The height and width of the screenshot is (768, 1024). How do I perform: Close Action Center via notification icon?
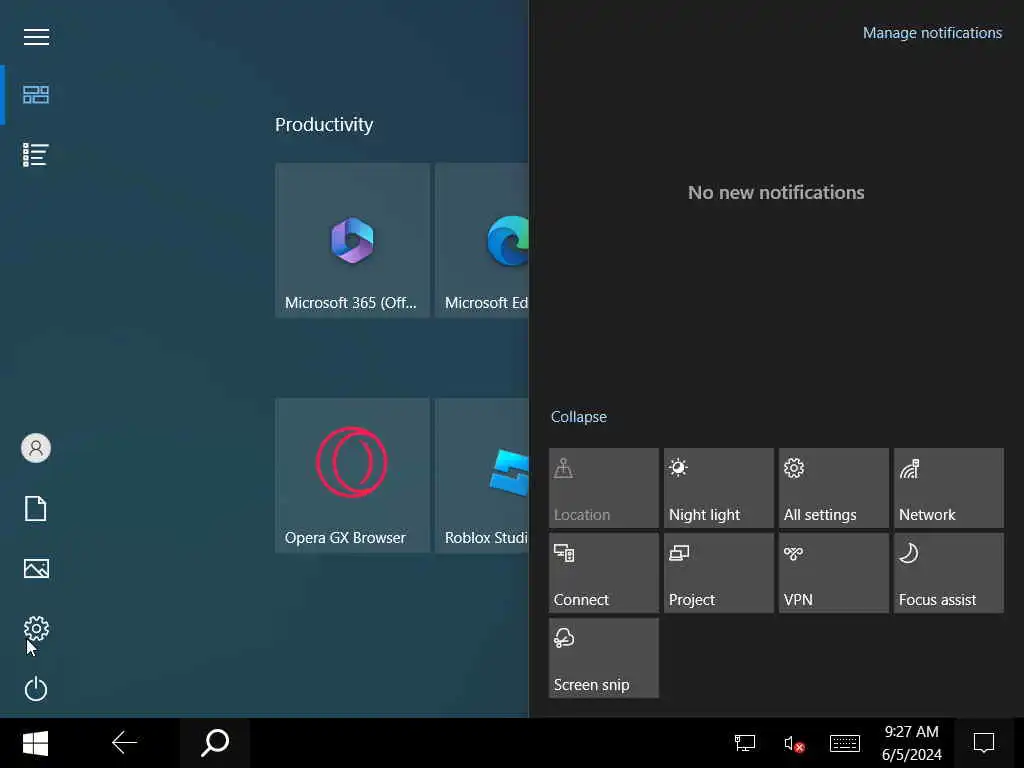[x=984, y=743]
